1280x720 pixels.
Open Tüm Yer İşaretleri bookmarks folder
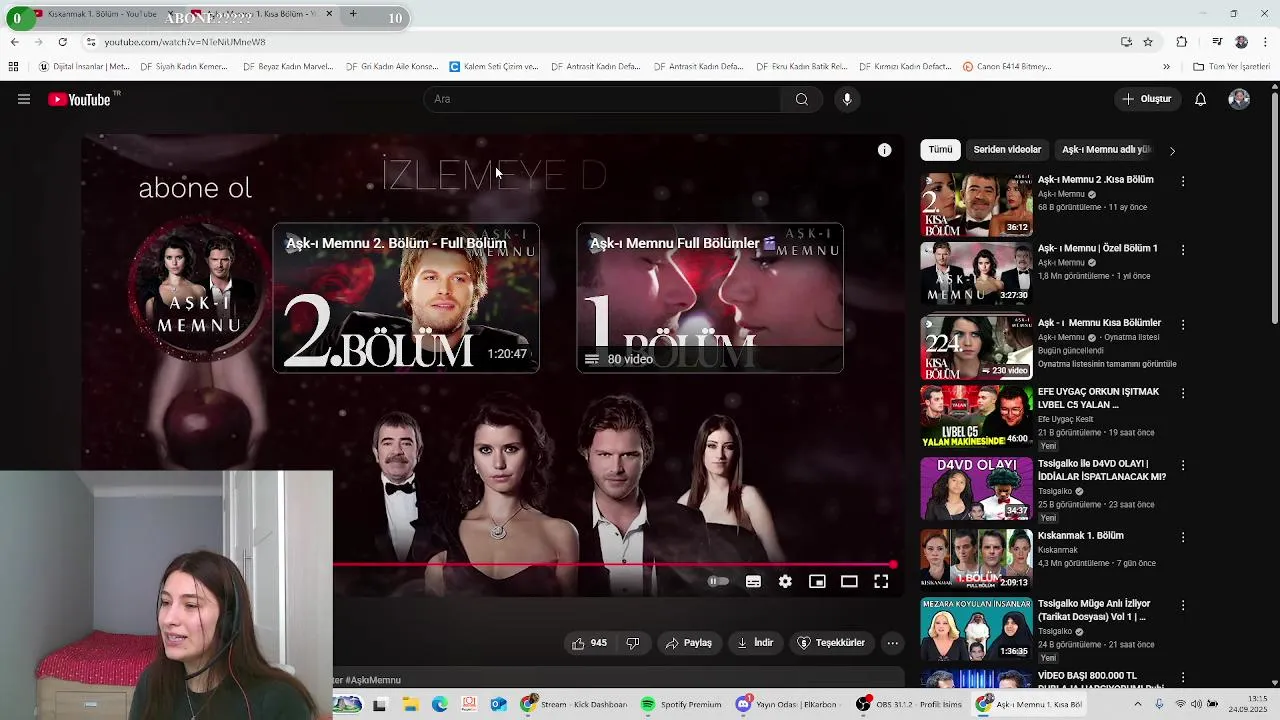(1231, 67)
